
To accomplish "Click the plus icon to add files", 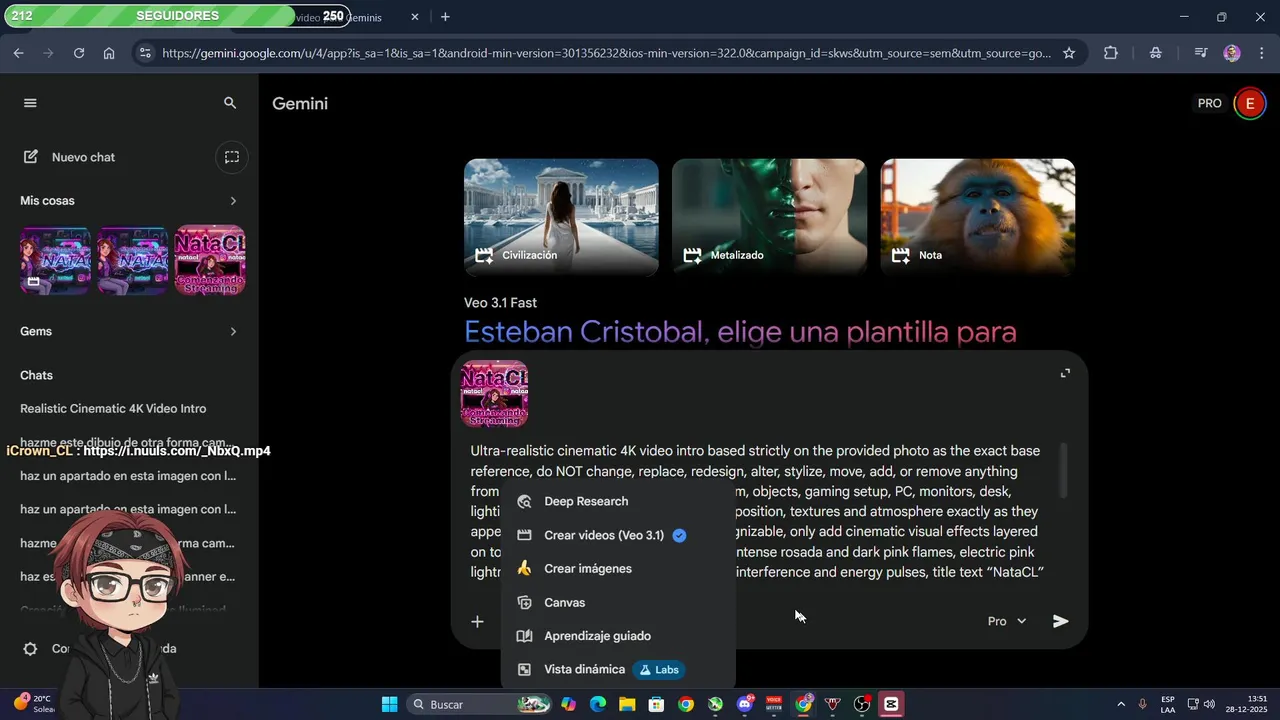I will point(477,621).
